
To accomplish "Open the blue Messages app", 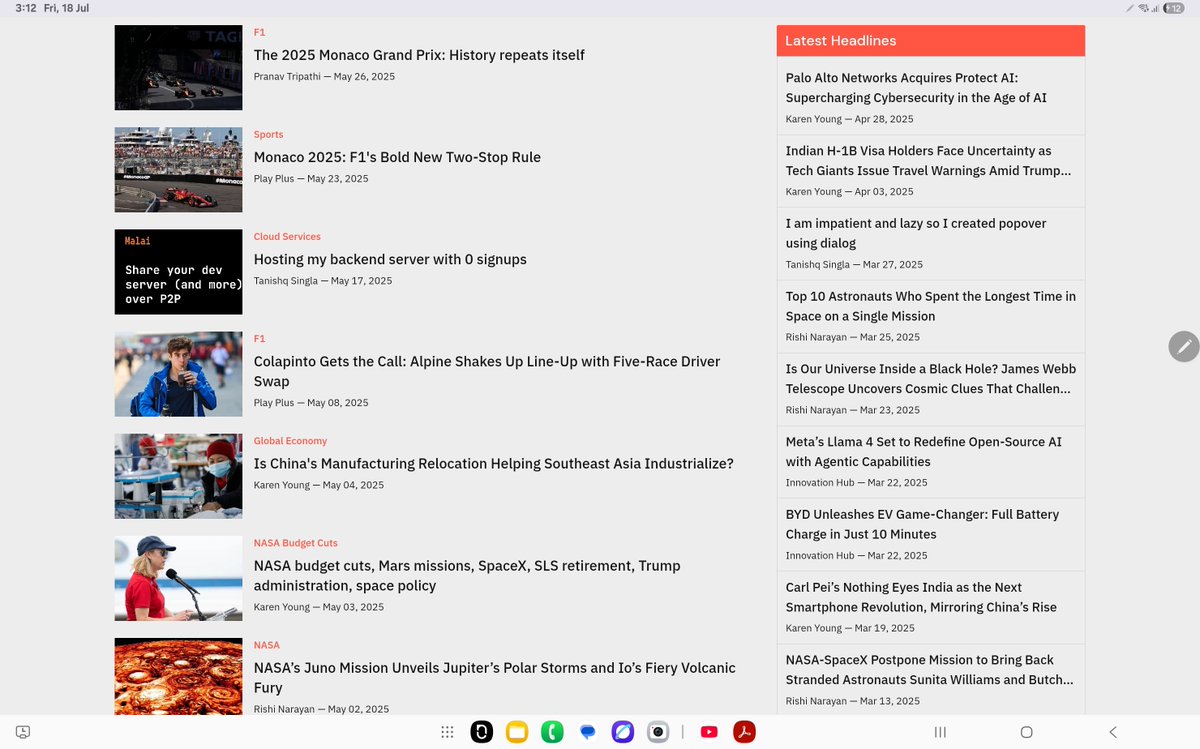I will tap(588, 732).
